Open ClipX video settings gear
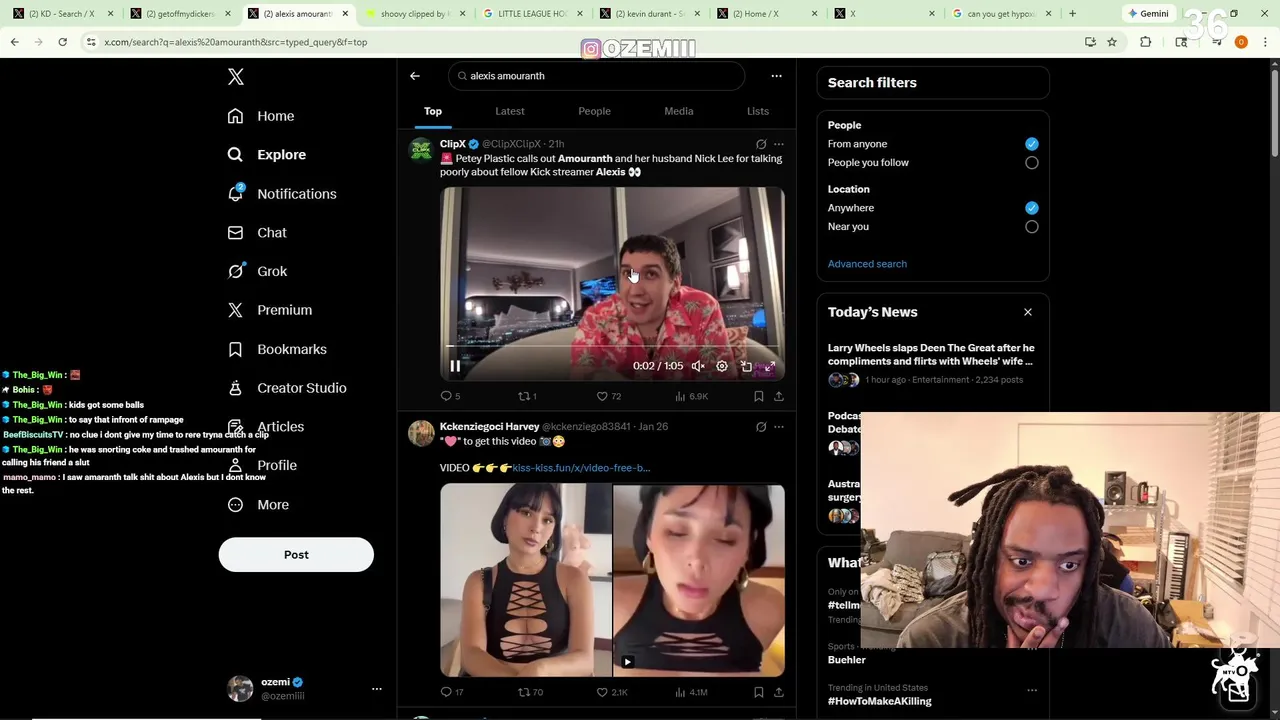 (x=722, y=366)
